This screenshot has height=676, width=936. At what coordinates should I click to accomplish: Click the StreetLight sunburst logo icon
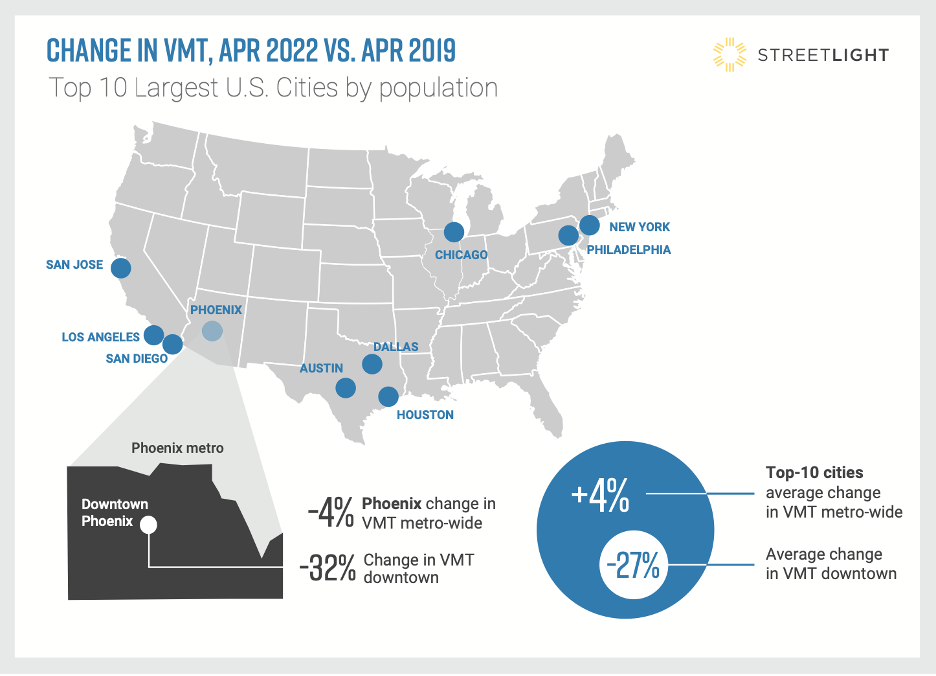tap(731, 54)
